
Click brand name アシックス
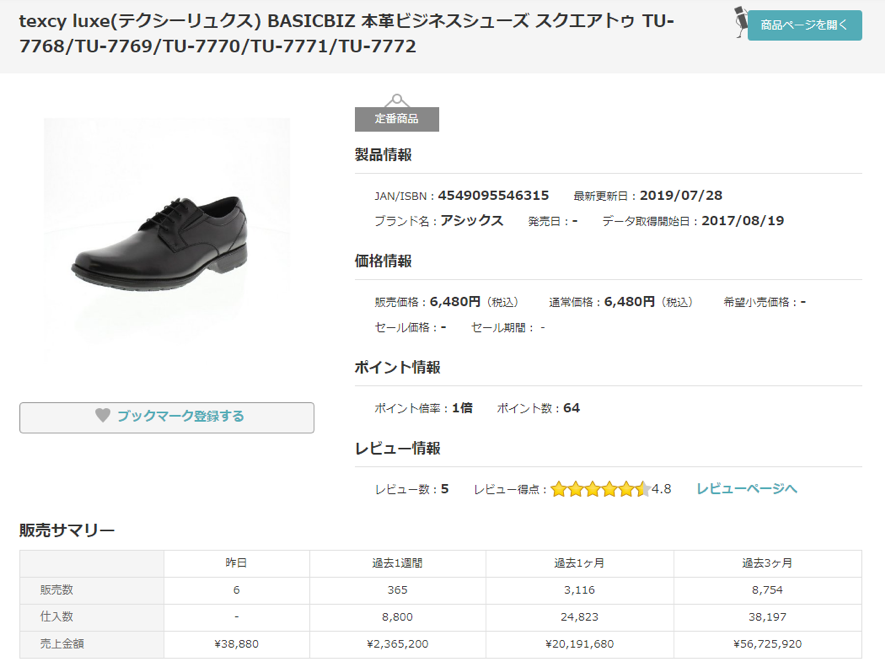471,221
